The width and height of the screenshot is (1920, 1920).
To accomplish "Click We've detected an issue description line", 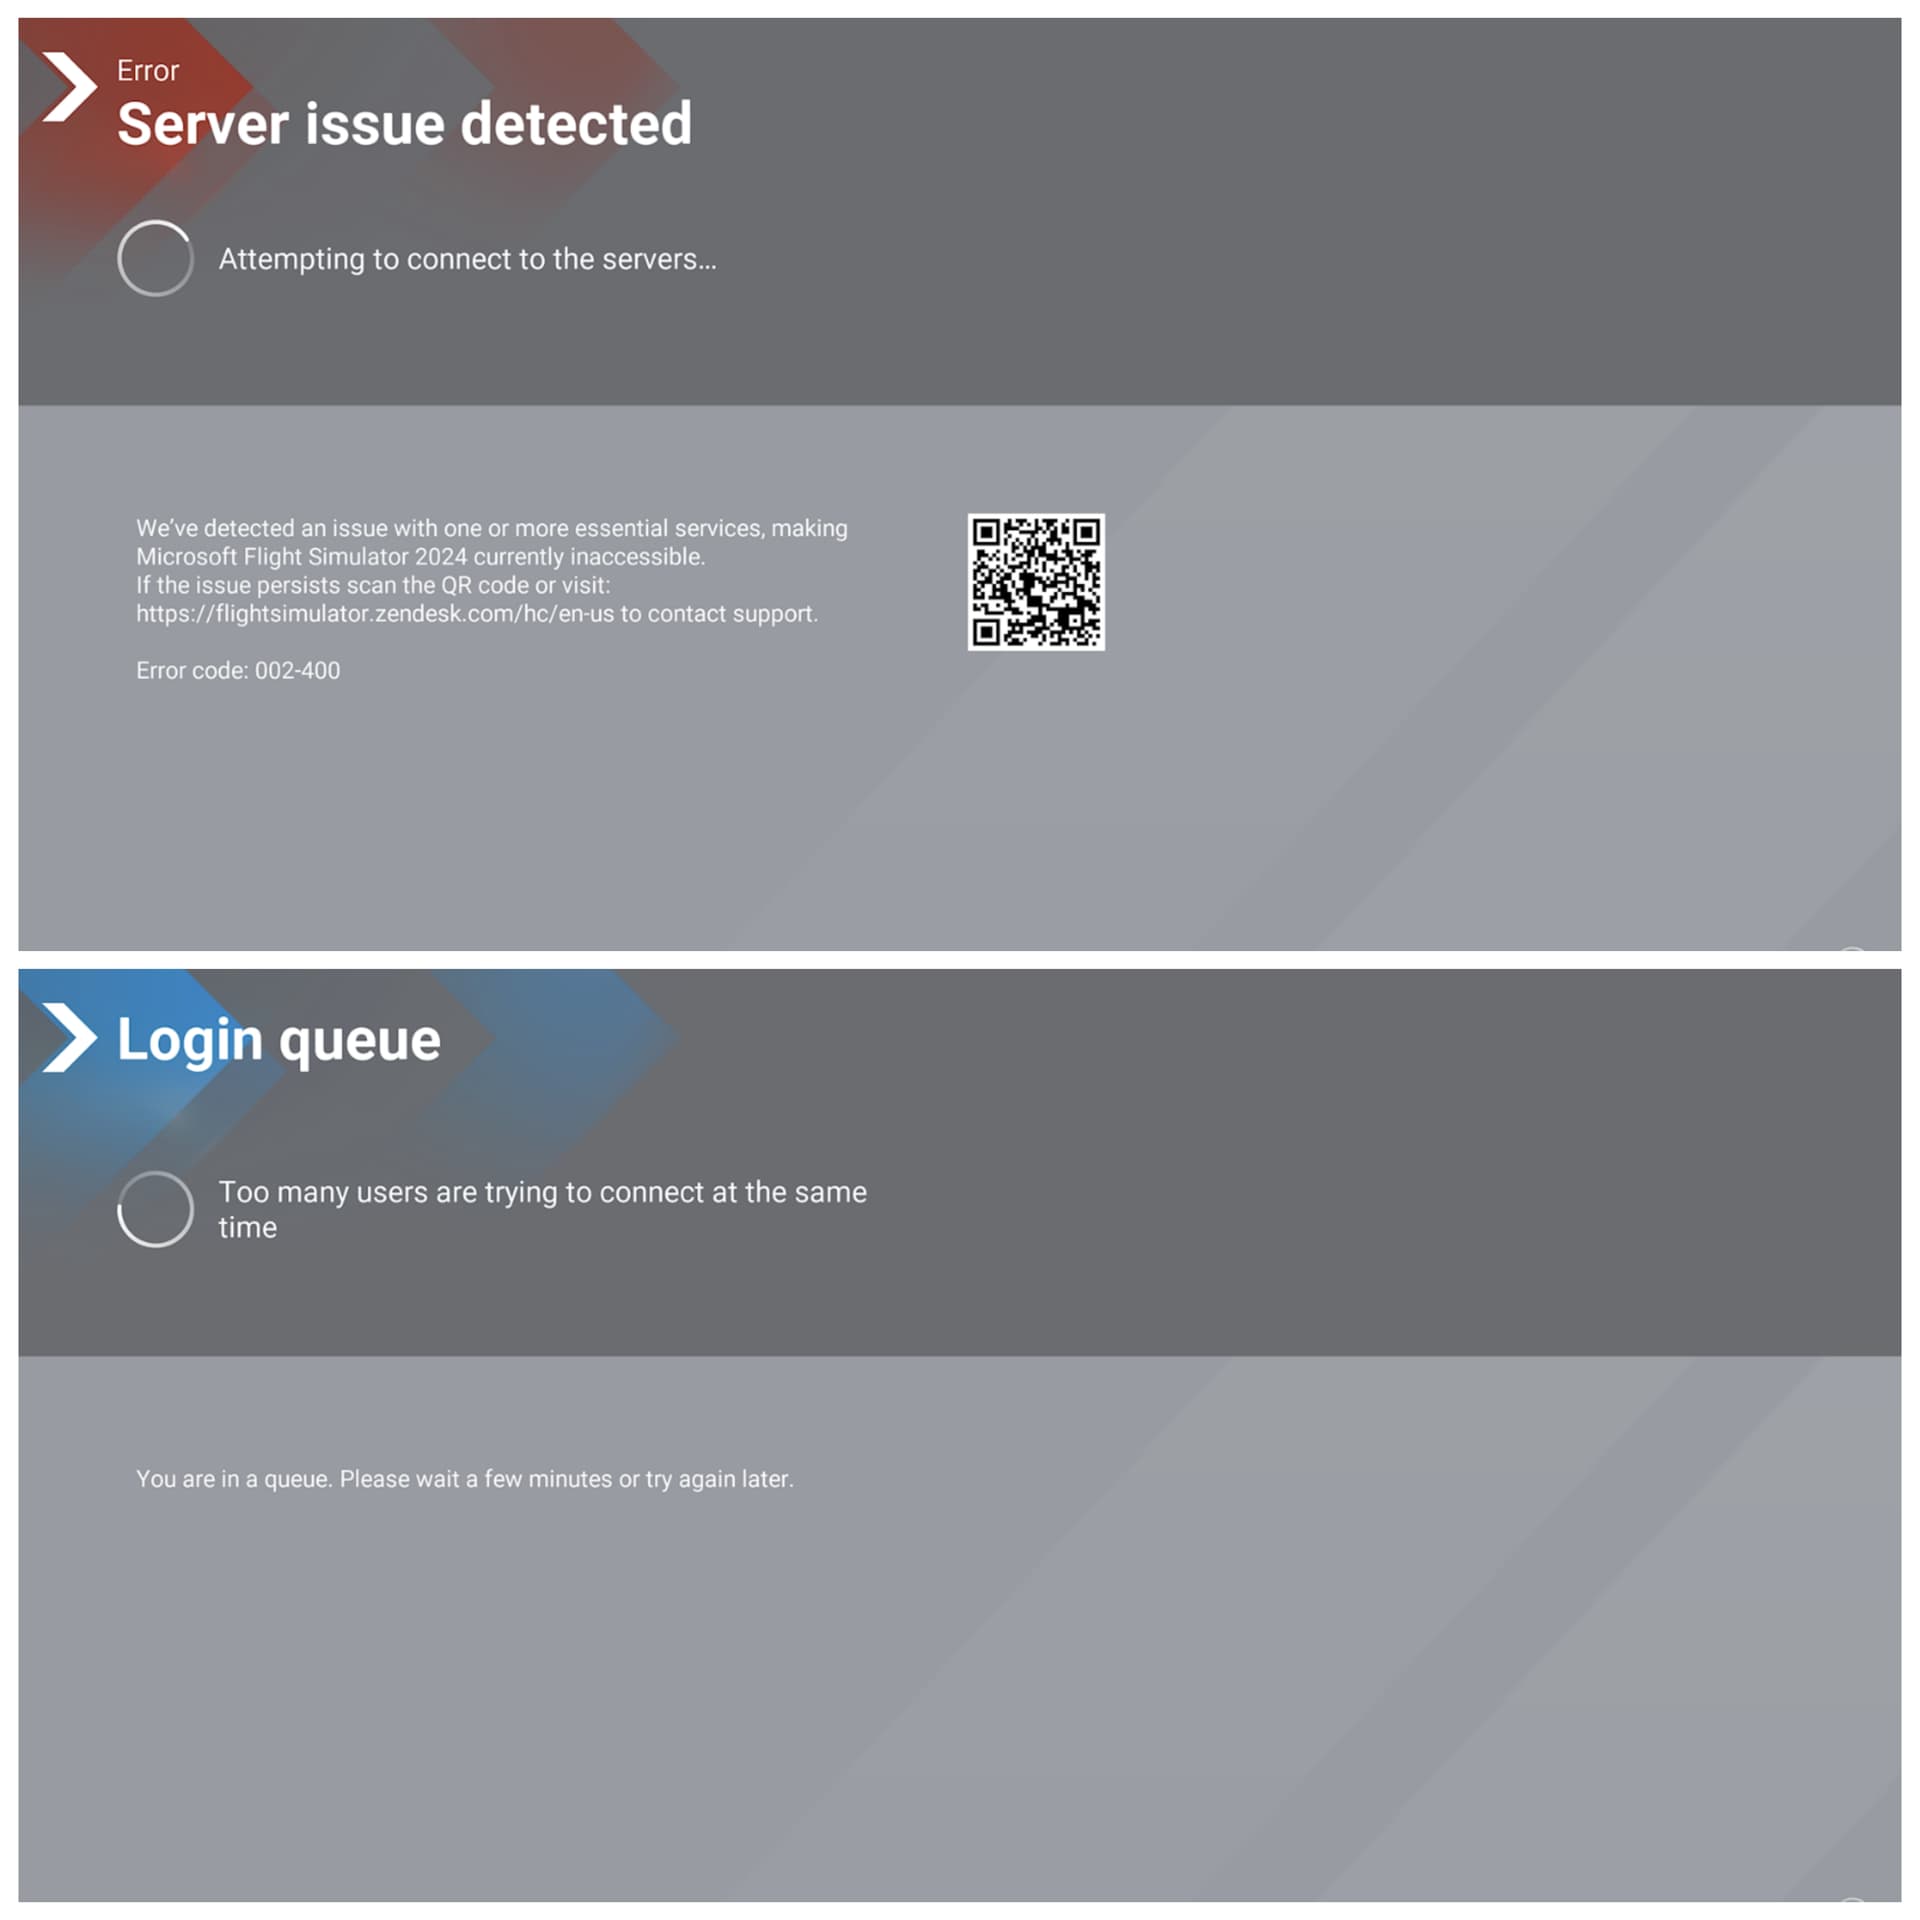I will (x=492, y=528).
